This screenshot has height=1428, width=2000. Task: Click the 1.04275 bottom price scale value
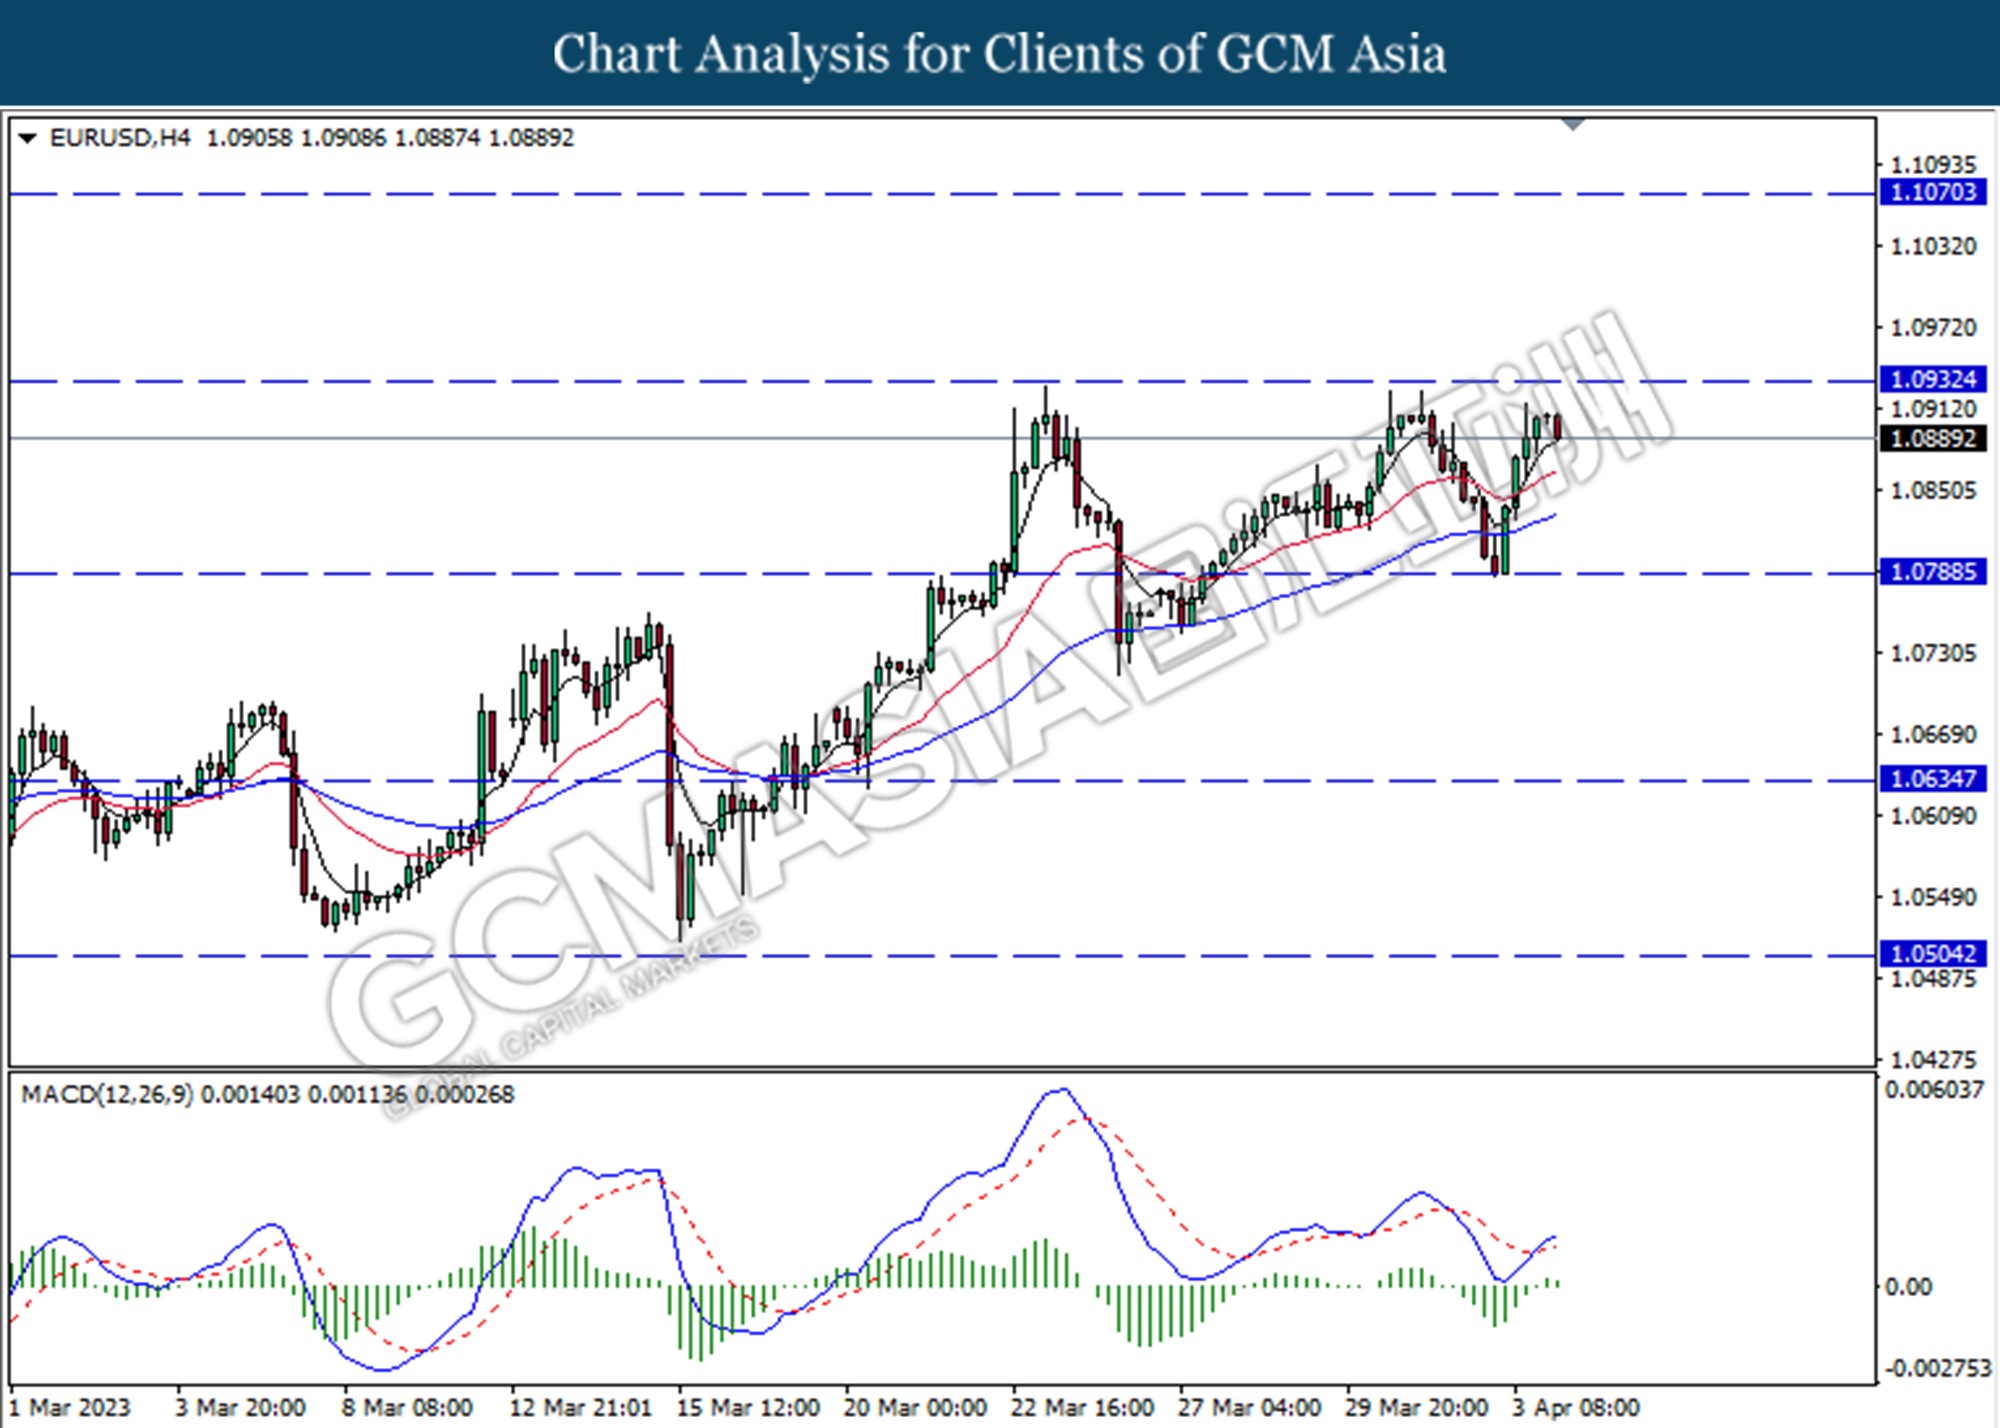pyautogui.click(x=1932, y=1058)
